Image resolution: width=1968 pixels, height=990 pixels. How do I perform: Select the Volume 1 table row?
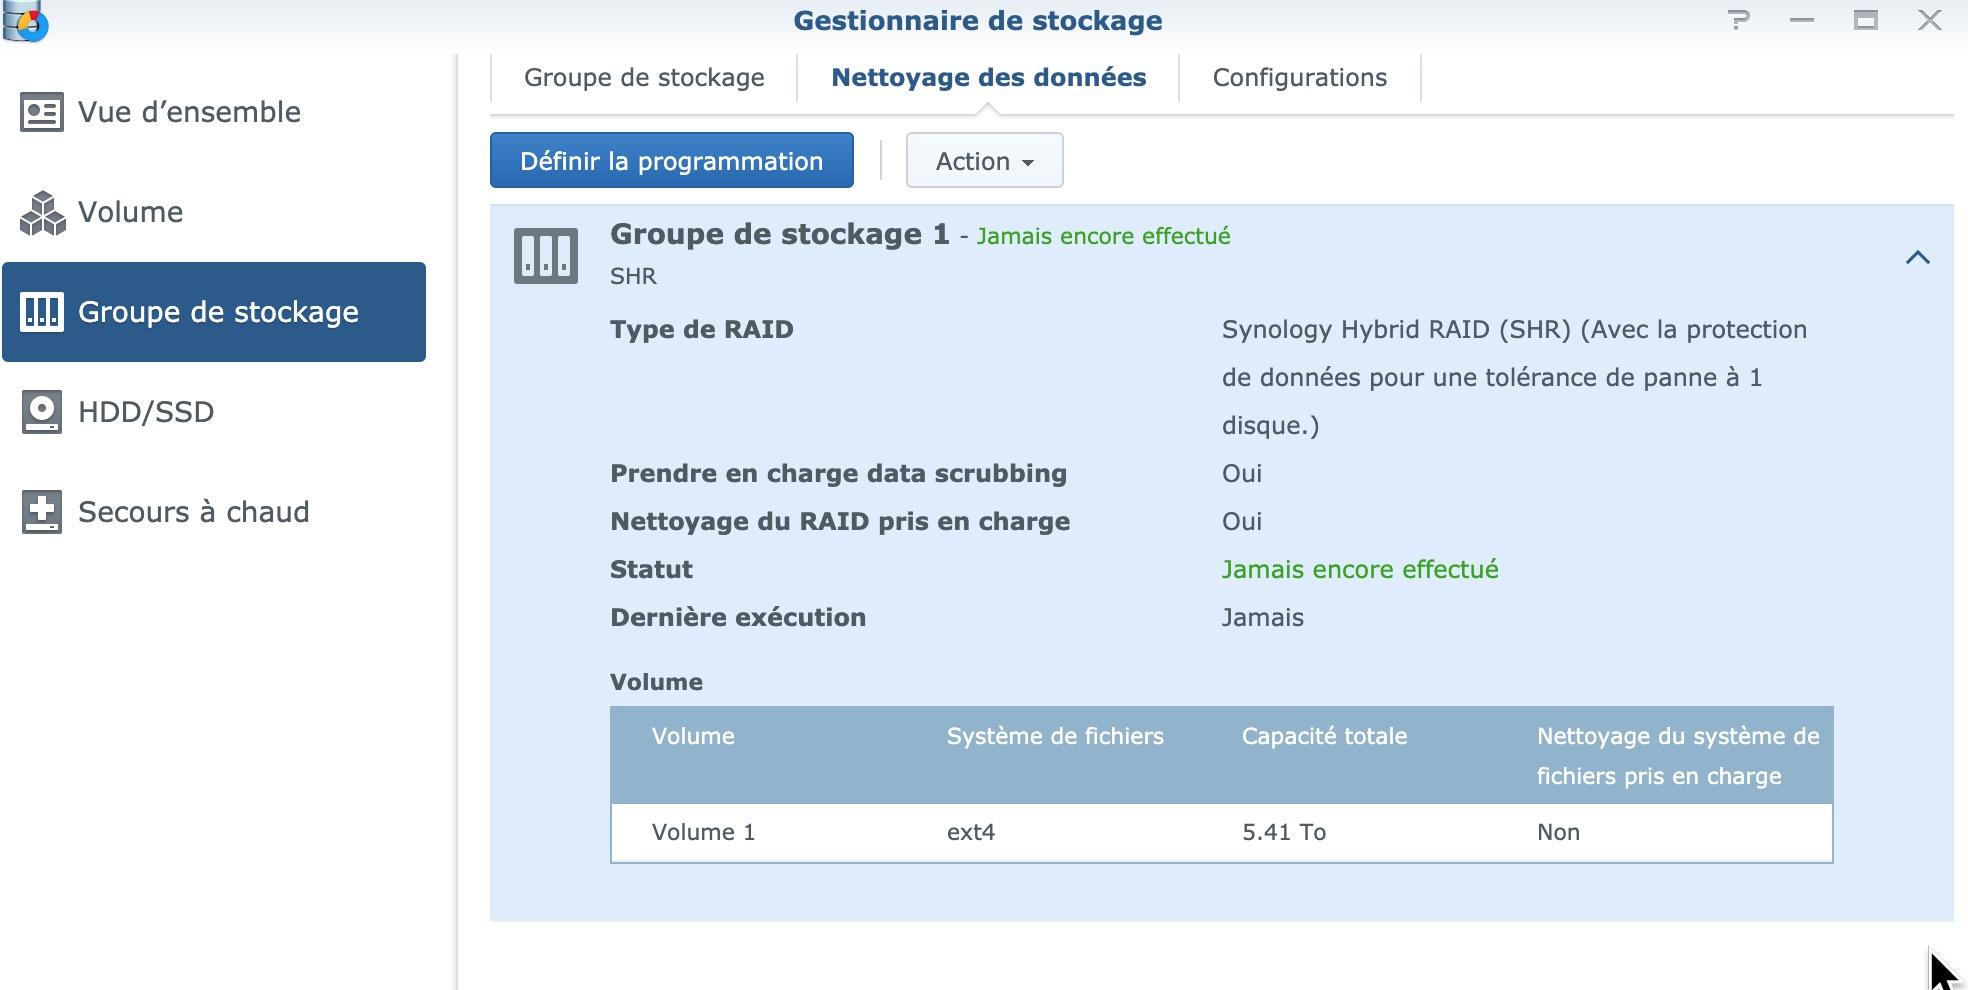[x=1220, y=832]
